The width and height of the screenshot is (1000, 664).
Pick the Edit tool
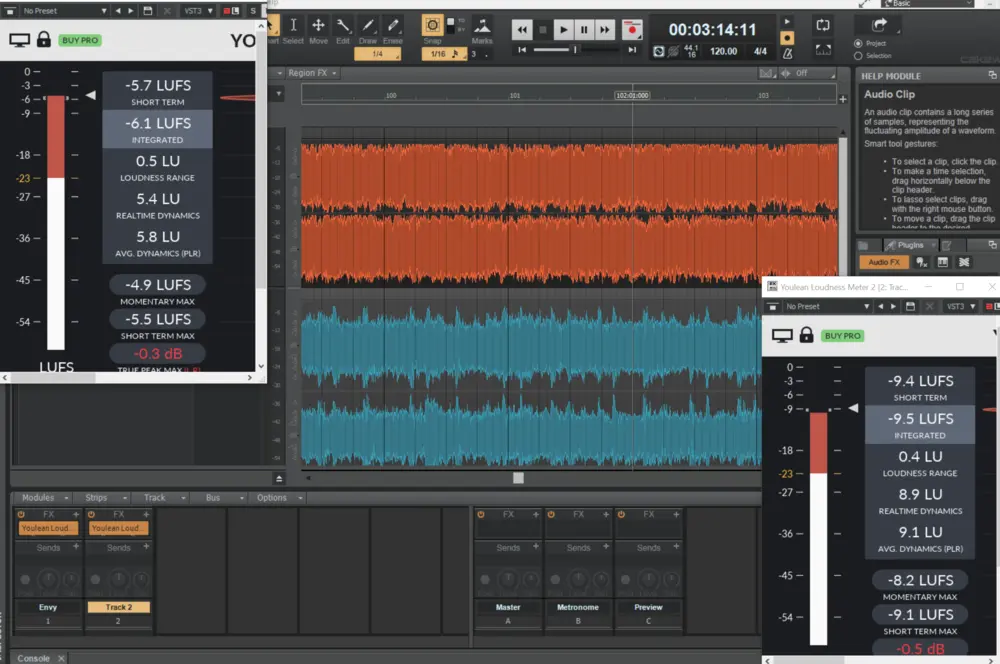(343, 26)
